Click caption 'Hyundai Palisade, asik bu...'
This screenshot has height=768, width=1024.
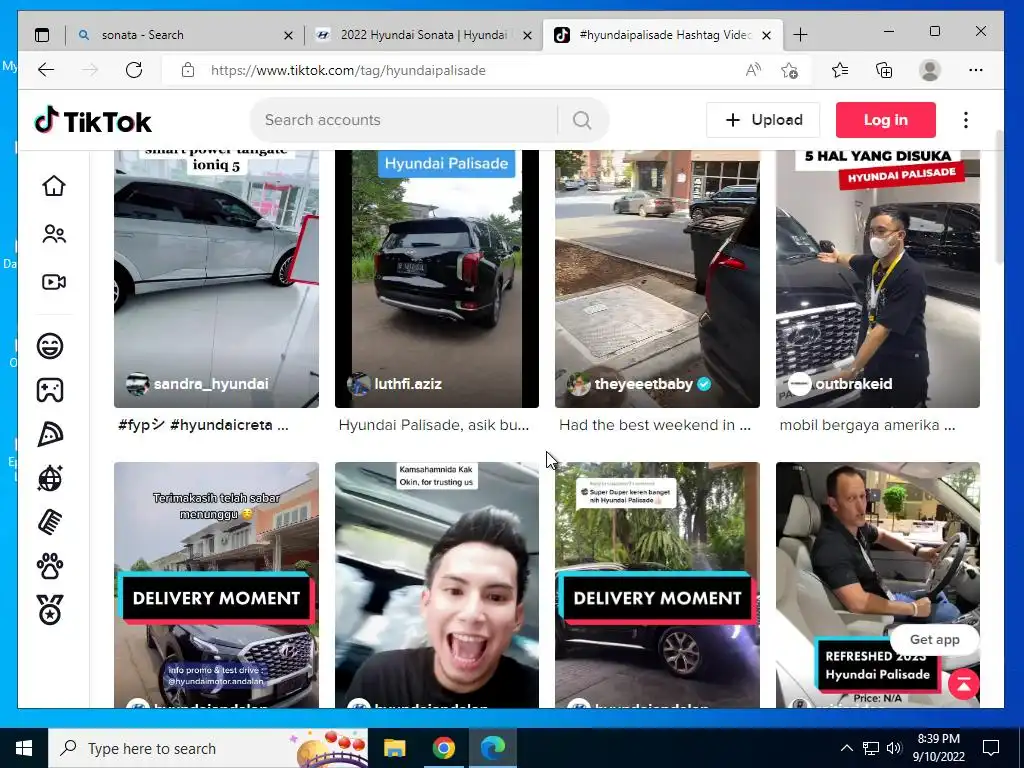pyautogui.click(x=434, y=425)
